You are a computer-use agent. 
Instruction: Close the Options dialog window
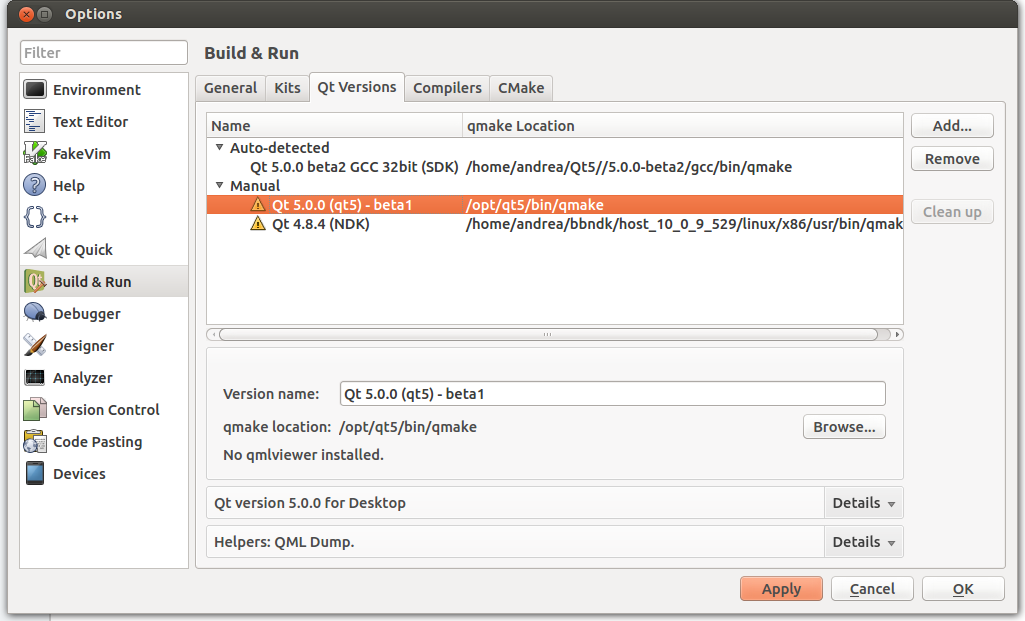(x=26, y=14)
